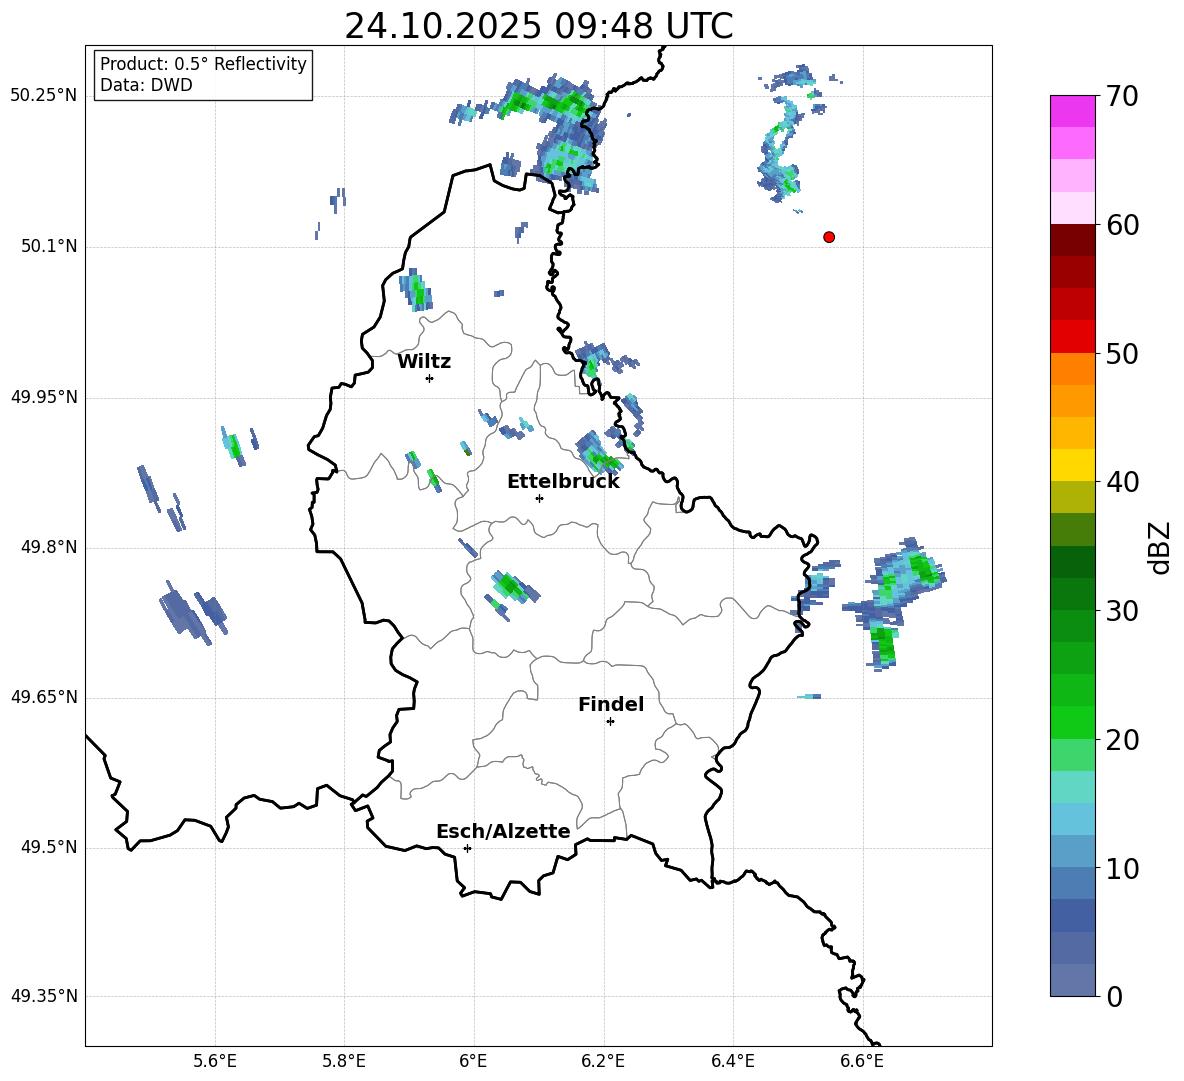
Task: Click the 49.5°N latitude label
Action: tap(49, 848)
